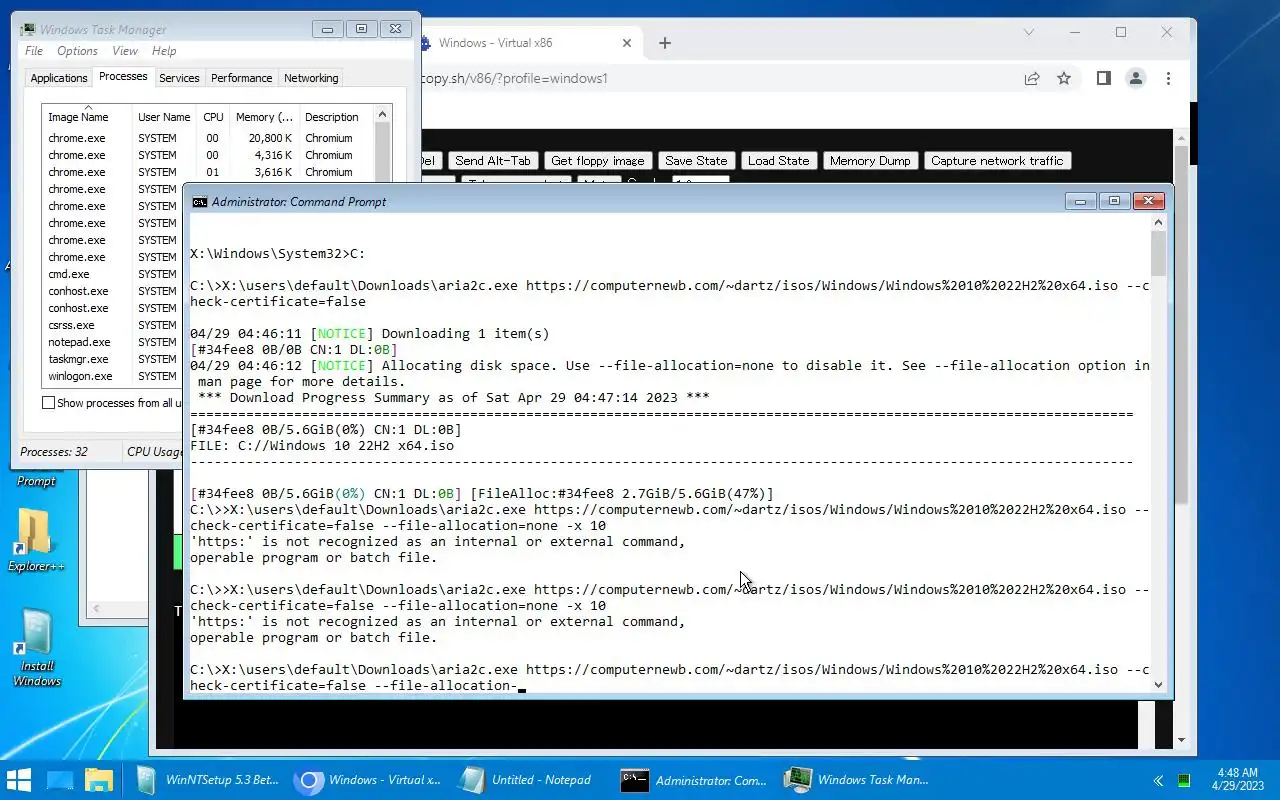This screenshot has width=1280, height=800.
Task: Open Chrome tab search chevron
Action: click(1029, 32)
